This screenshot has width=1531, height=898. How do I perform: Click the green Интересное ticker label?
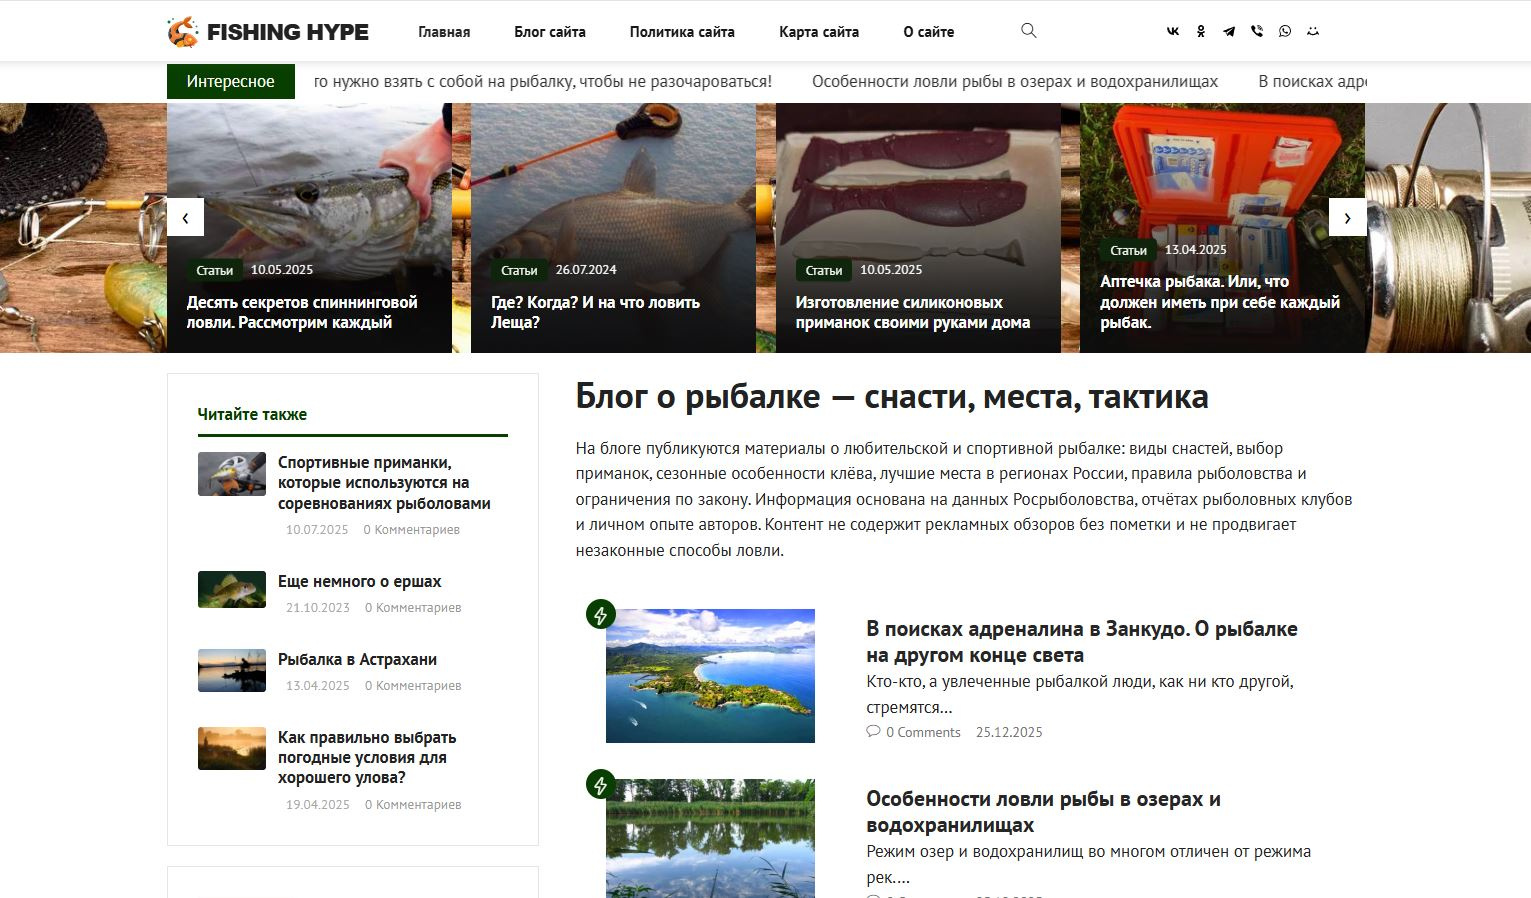coord(231,82)
